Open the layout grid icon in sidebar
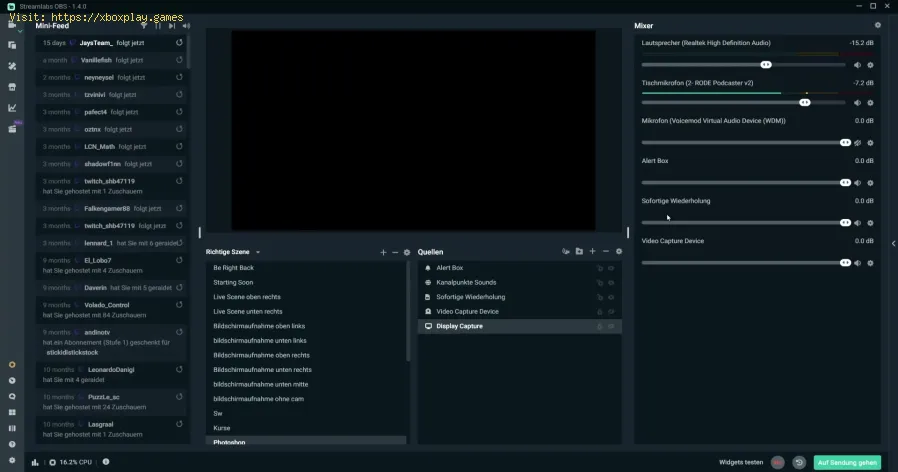This screenshot has width=898, height=472. point(12,412)
